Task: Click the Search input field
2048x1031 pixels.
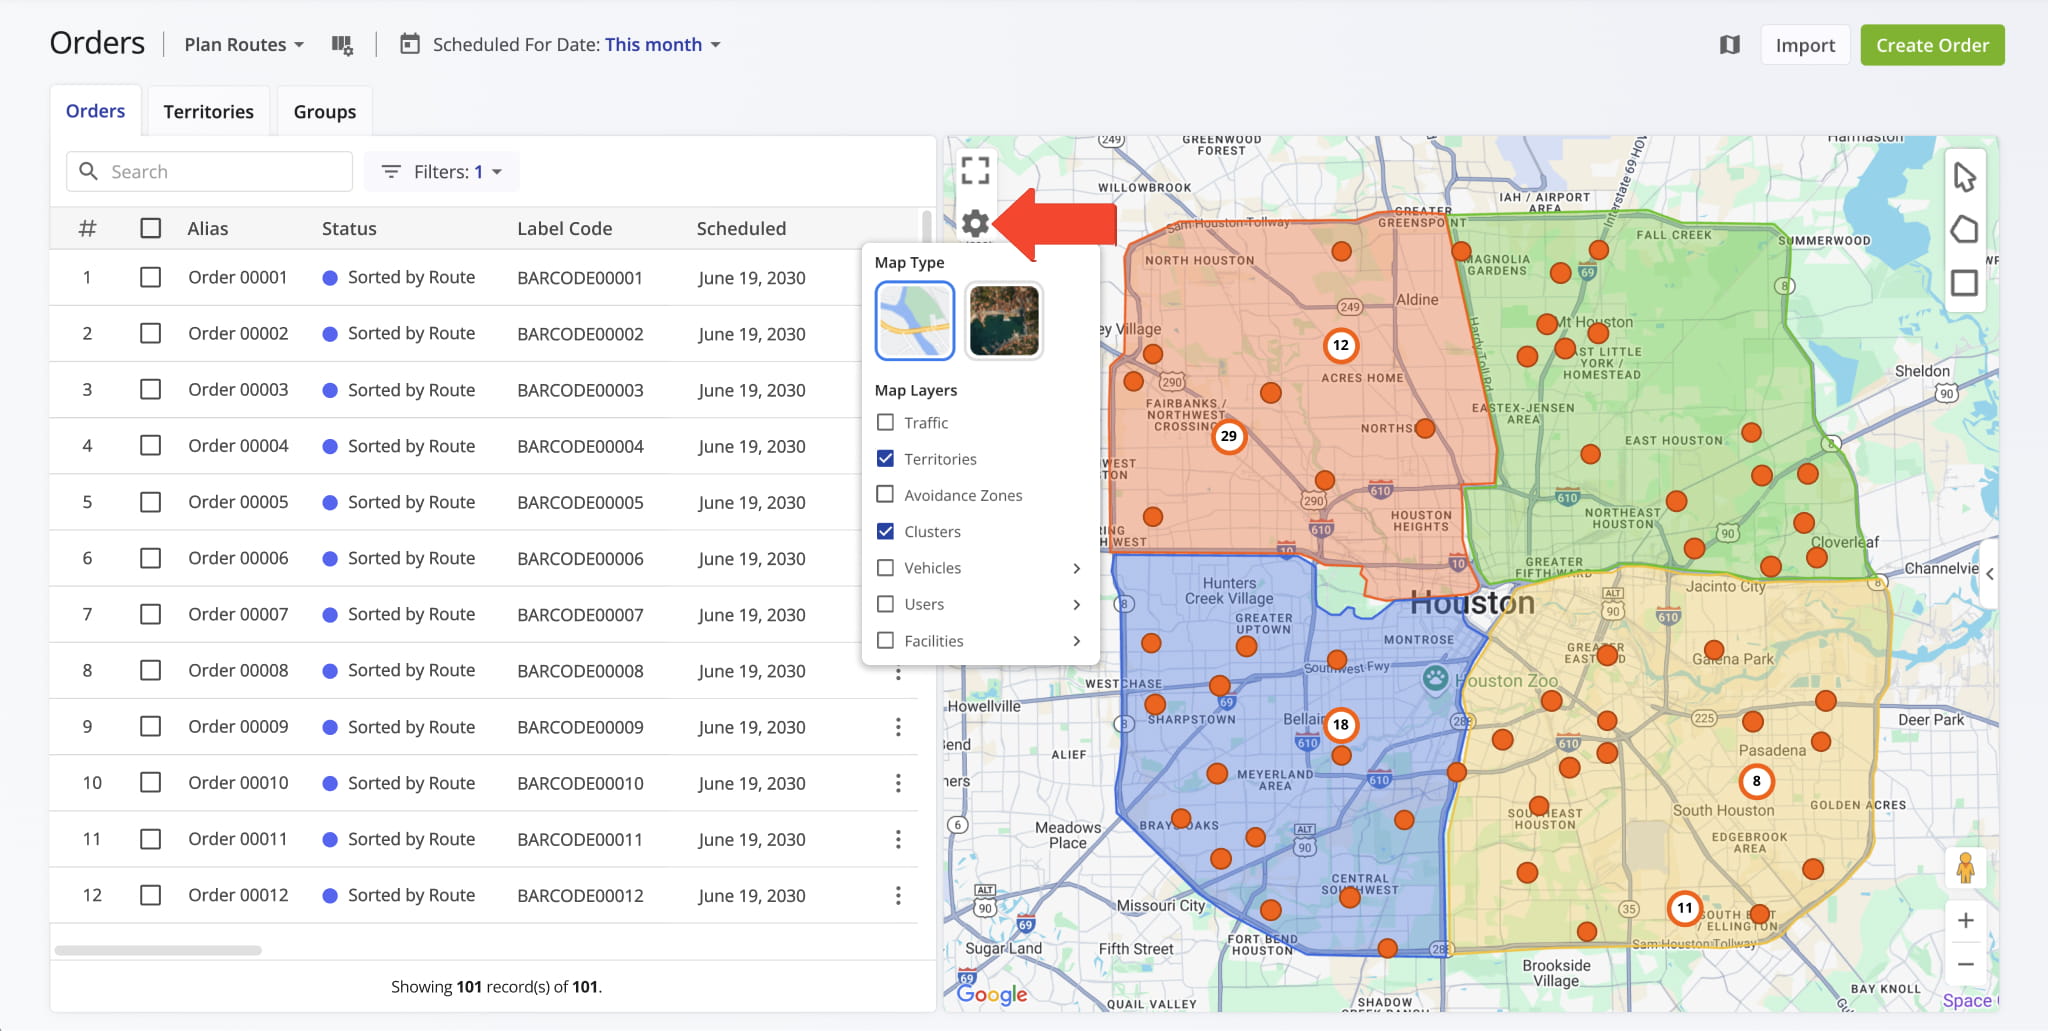Action: [210, 171]
